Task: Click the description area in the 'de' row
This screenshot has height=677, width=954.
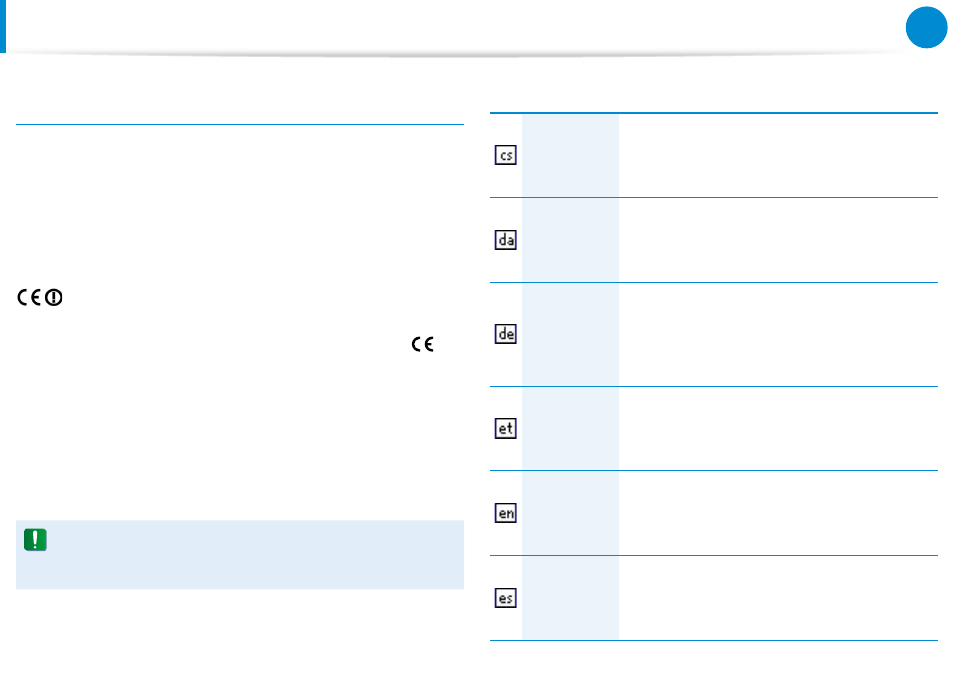Action: [x=778, y=335]
